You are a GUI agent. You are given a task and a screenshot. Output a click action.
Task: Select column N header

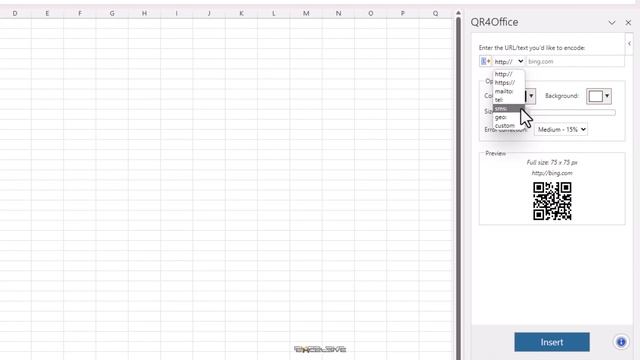pyautogui.click(x=338, y=13)
